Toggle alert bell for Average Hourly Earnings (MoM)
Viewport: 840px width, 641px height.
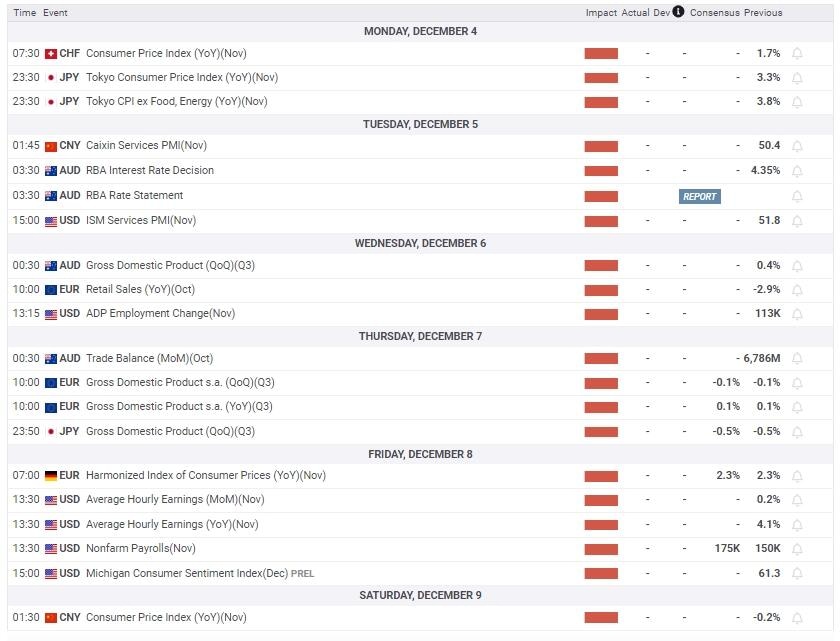tap(797, 500)
